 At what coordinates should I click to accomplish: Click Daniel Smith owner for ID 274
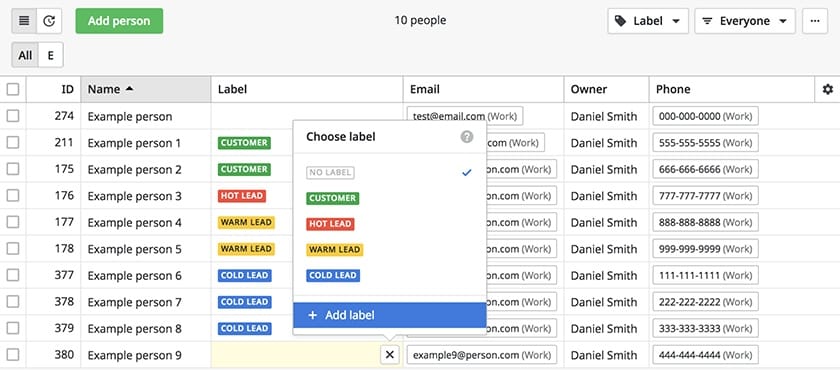(x=604, y=116)
